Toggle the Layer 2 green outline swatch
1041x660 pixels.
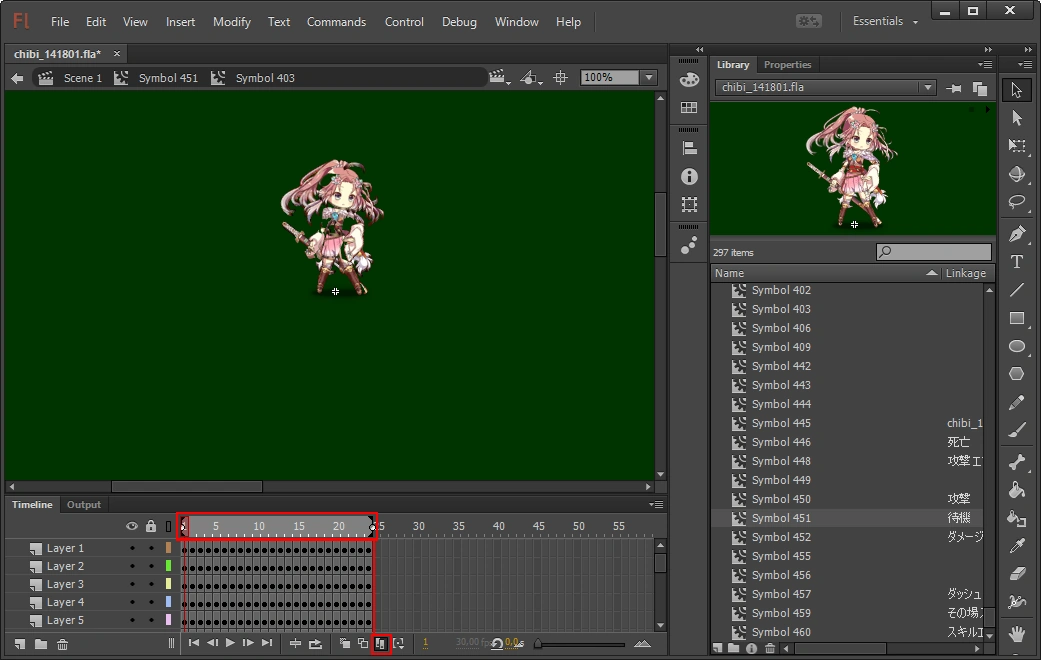(168, 566)
